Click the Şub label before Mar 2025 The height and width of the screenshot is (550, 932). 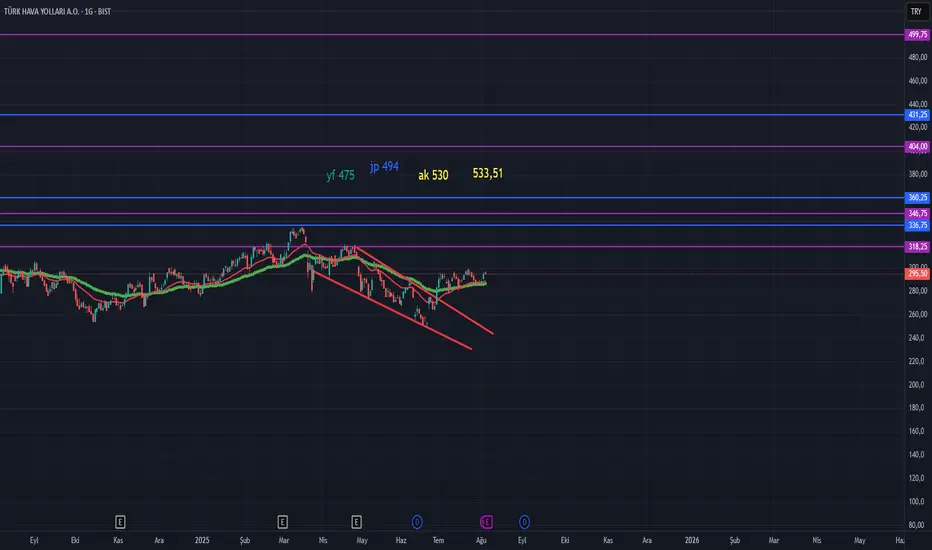point(244,540)
